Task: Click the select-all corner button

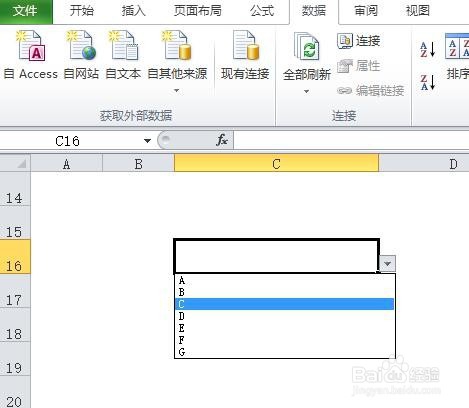Action: (x=15, y=163)
